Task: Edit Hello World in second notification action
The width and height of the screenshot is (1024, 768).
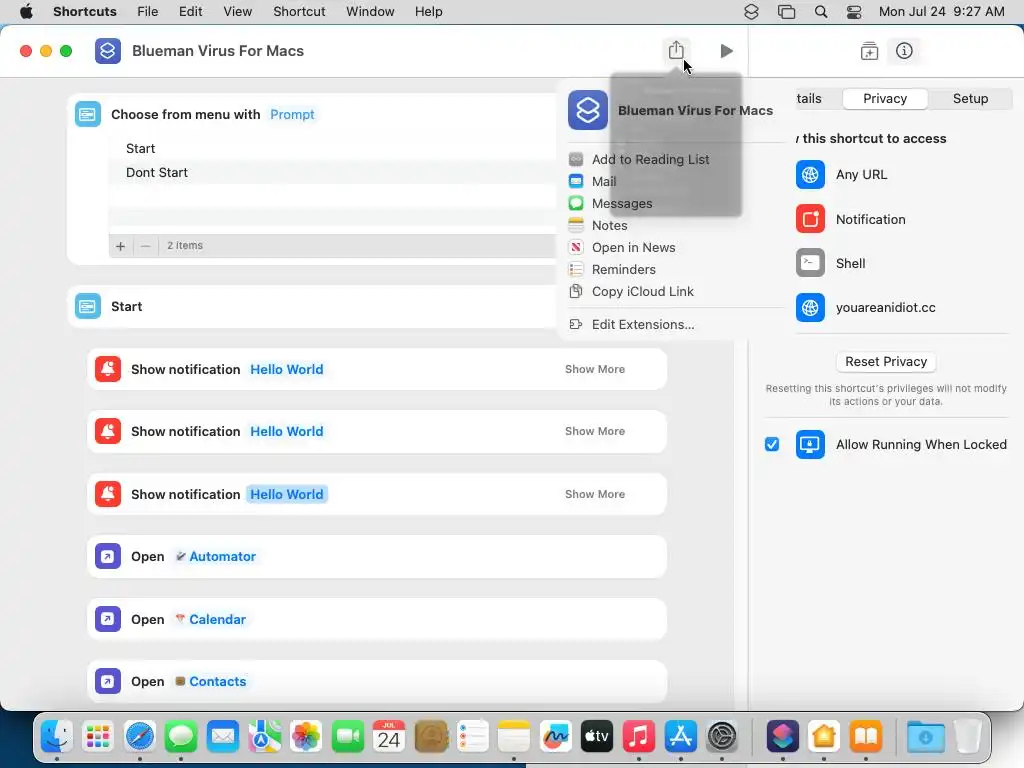Action: point(287,432)
